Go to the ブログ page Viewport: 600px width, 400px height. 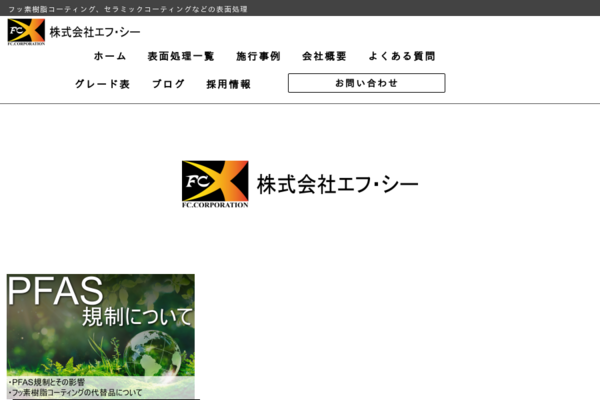(168, 84)
